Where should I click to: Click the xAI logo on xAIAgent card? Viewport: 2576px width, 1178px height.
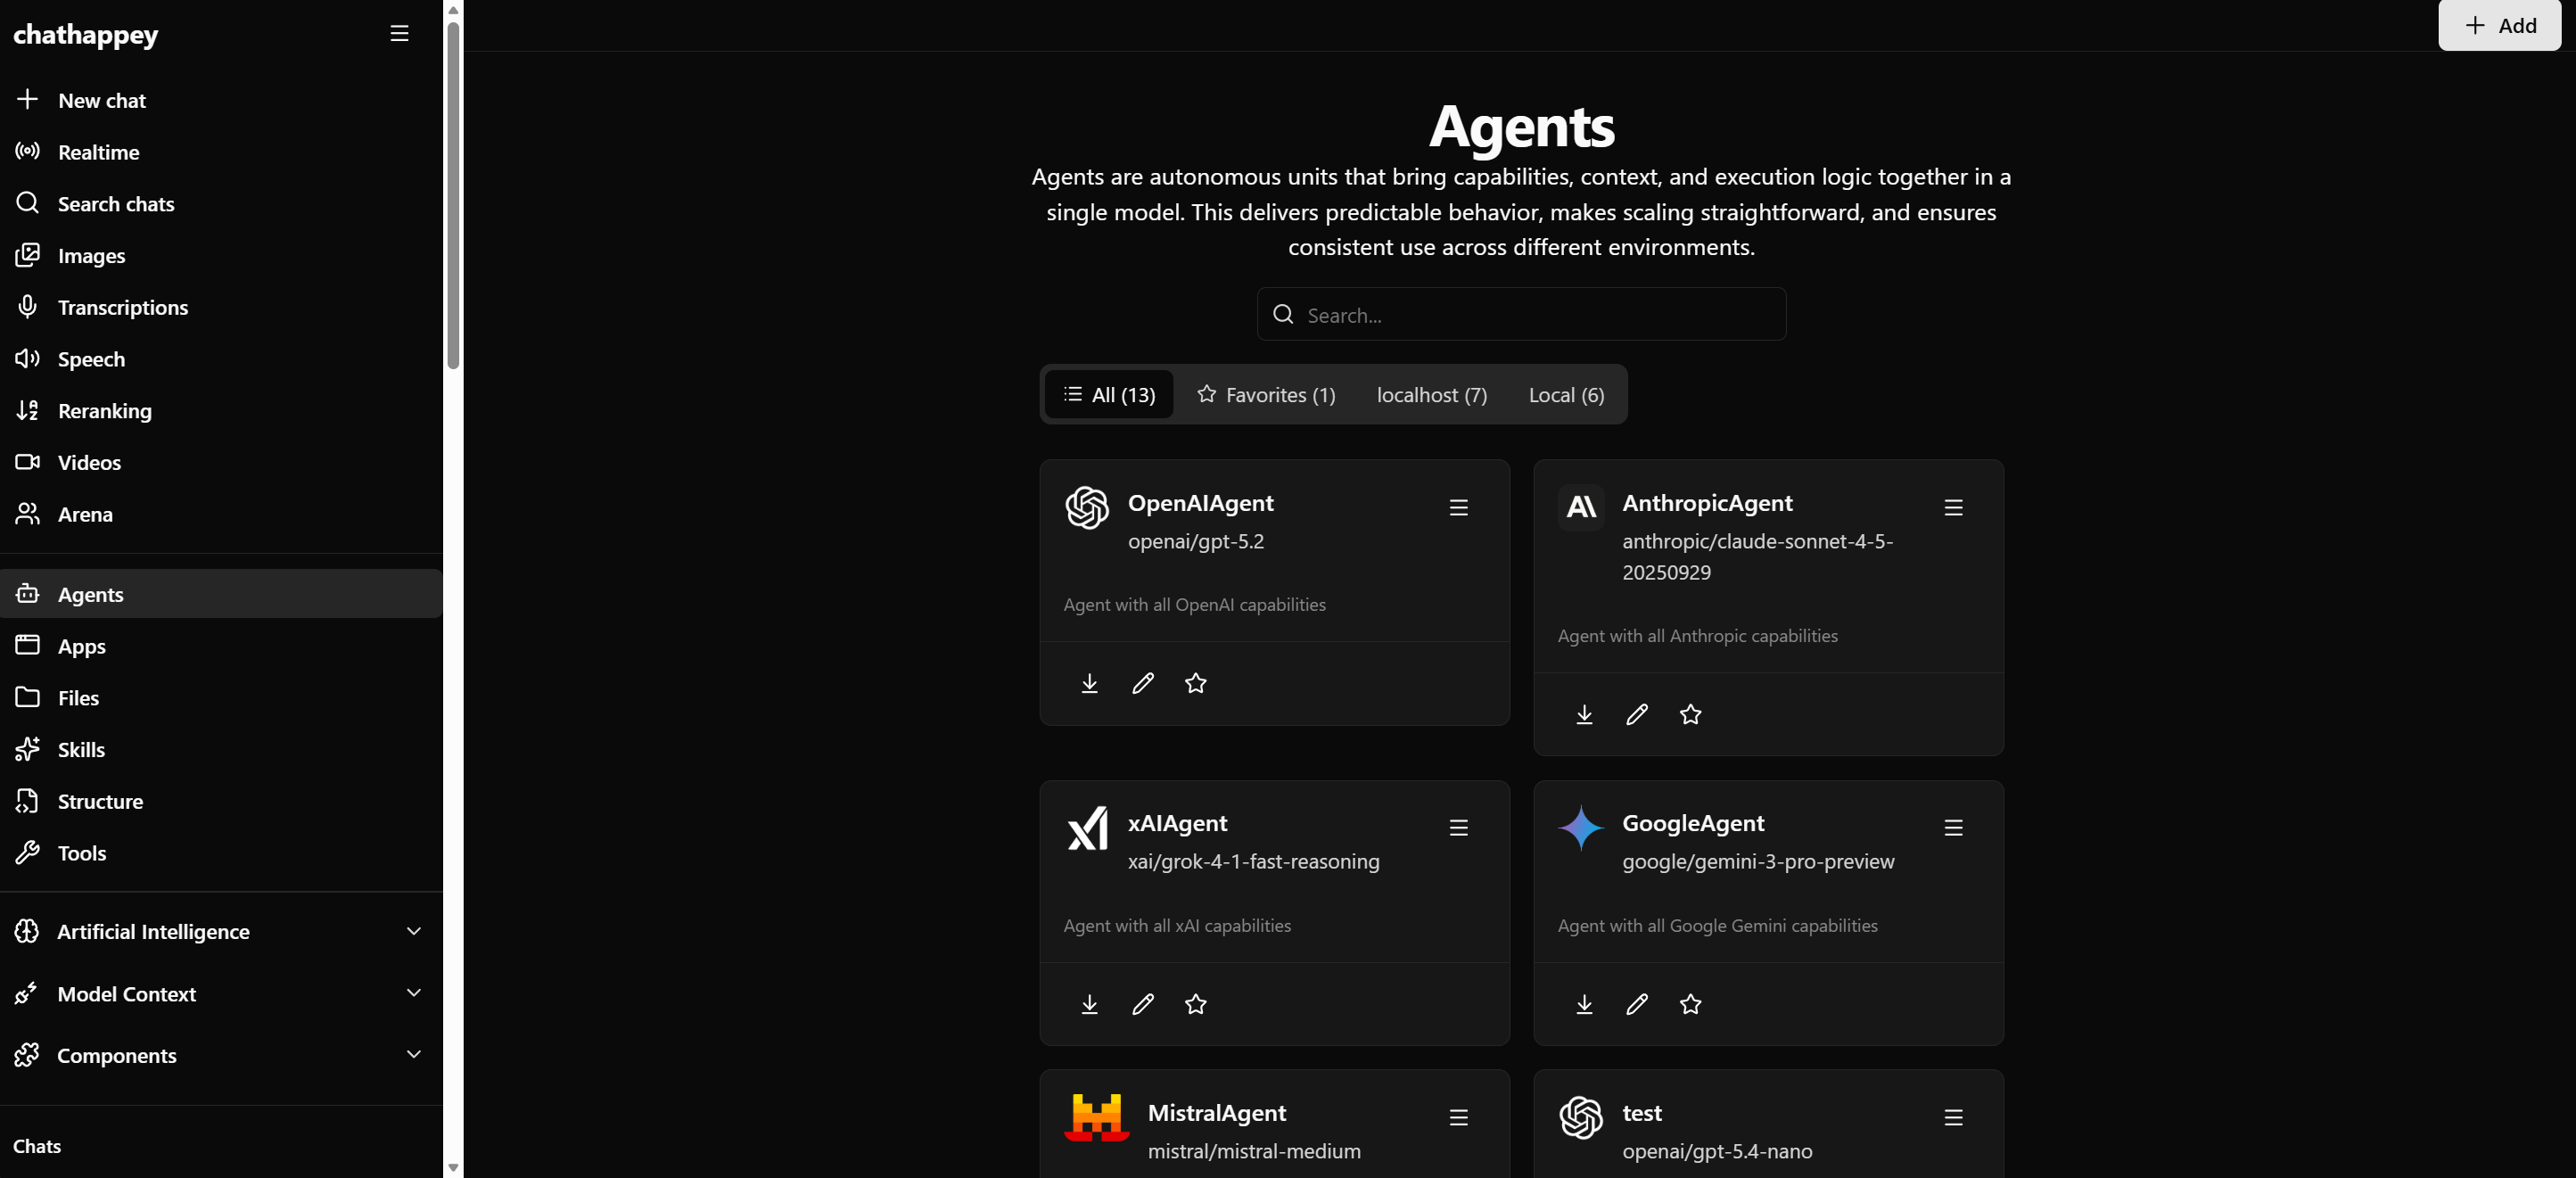(1087, 828)
